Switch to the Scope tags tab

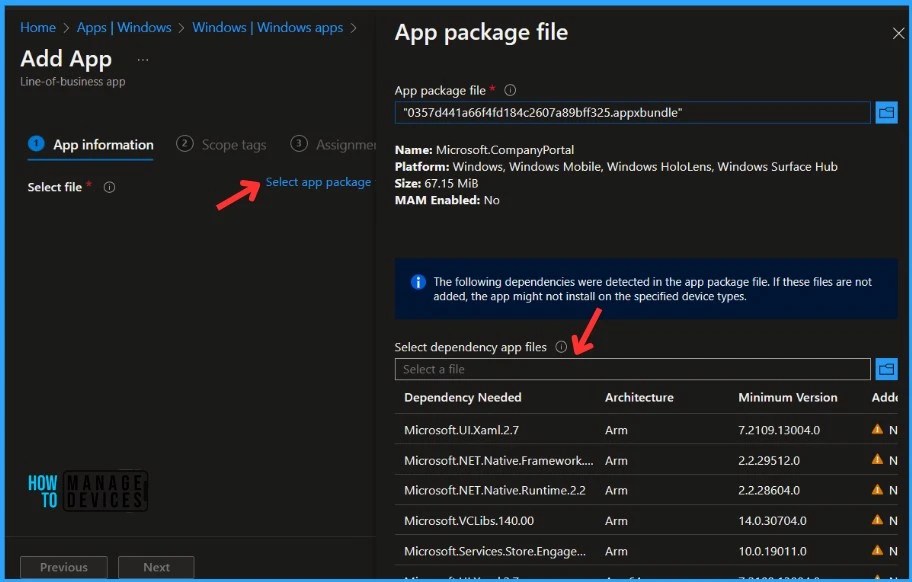tap(233, 144)
